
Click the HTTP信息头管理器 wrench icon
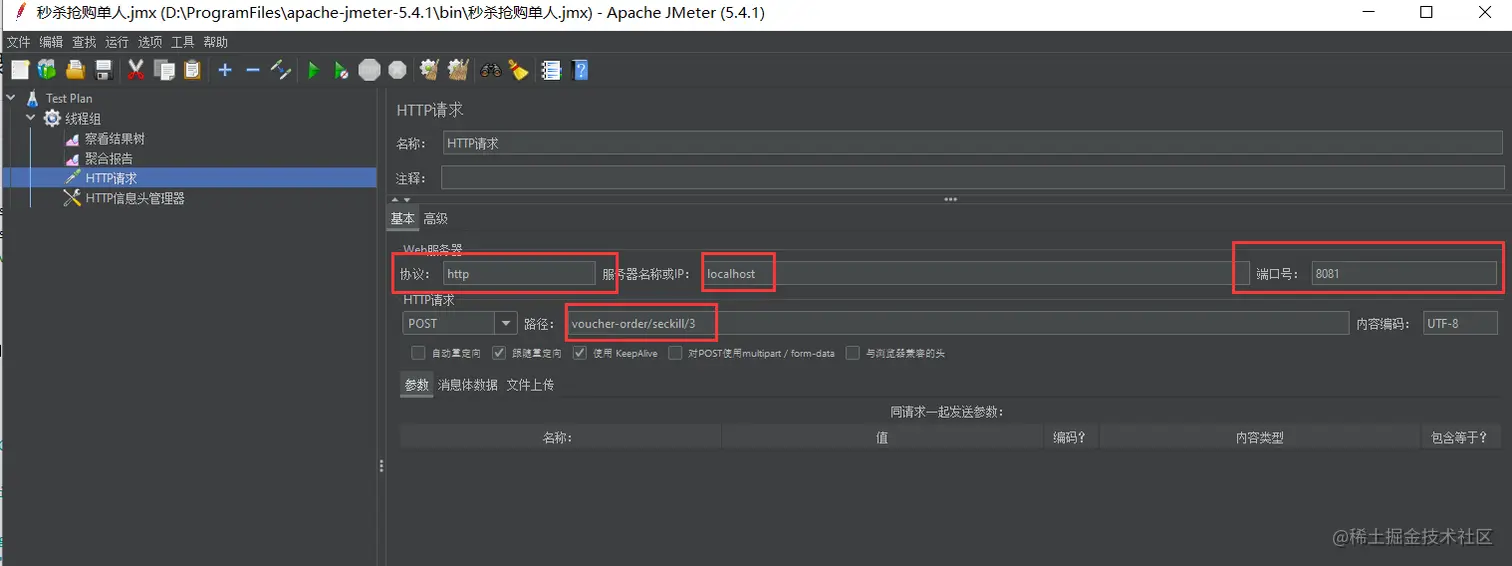pyautogui.click(x=72, y=198)
